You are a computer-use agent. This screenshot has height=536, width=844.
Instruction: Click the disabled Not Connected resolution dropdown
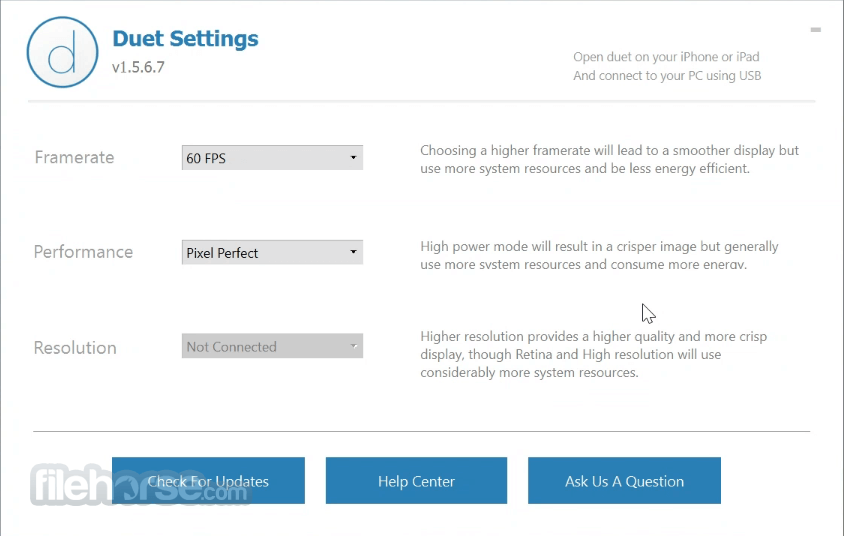coord(272,347)
